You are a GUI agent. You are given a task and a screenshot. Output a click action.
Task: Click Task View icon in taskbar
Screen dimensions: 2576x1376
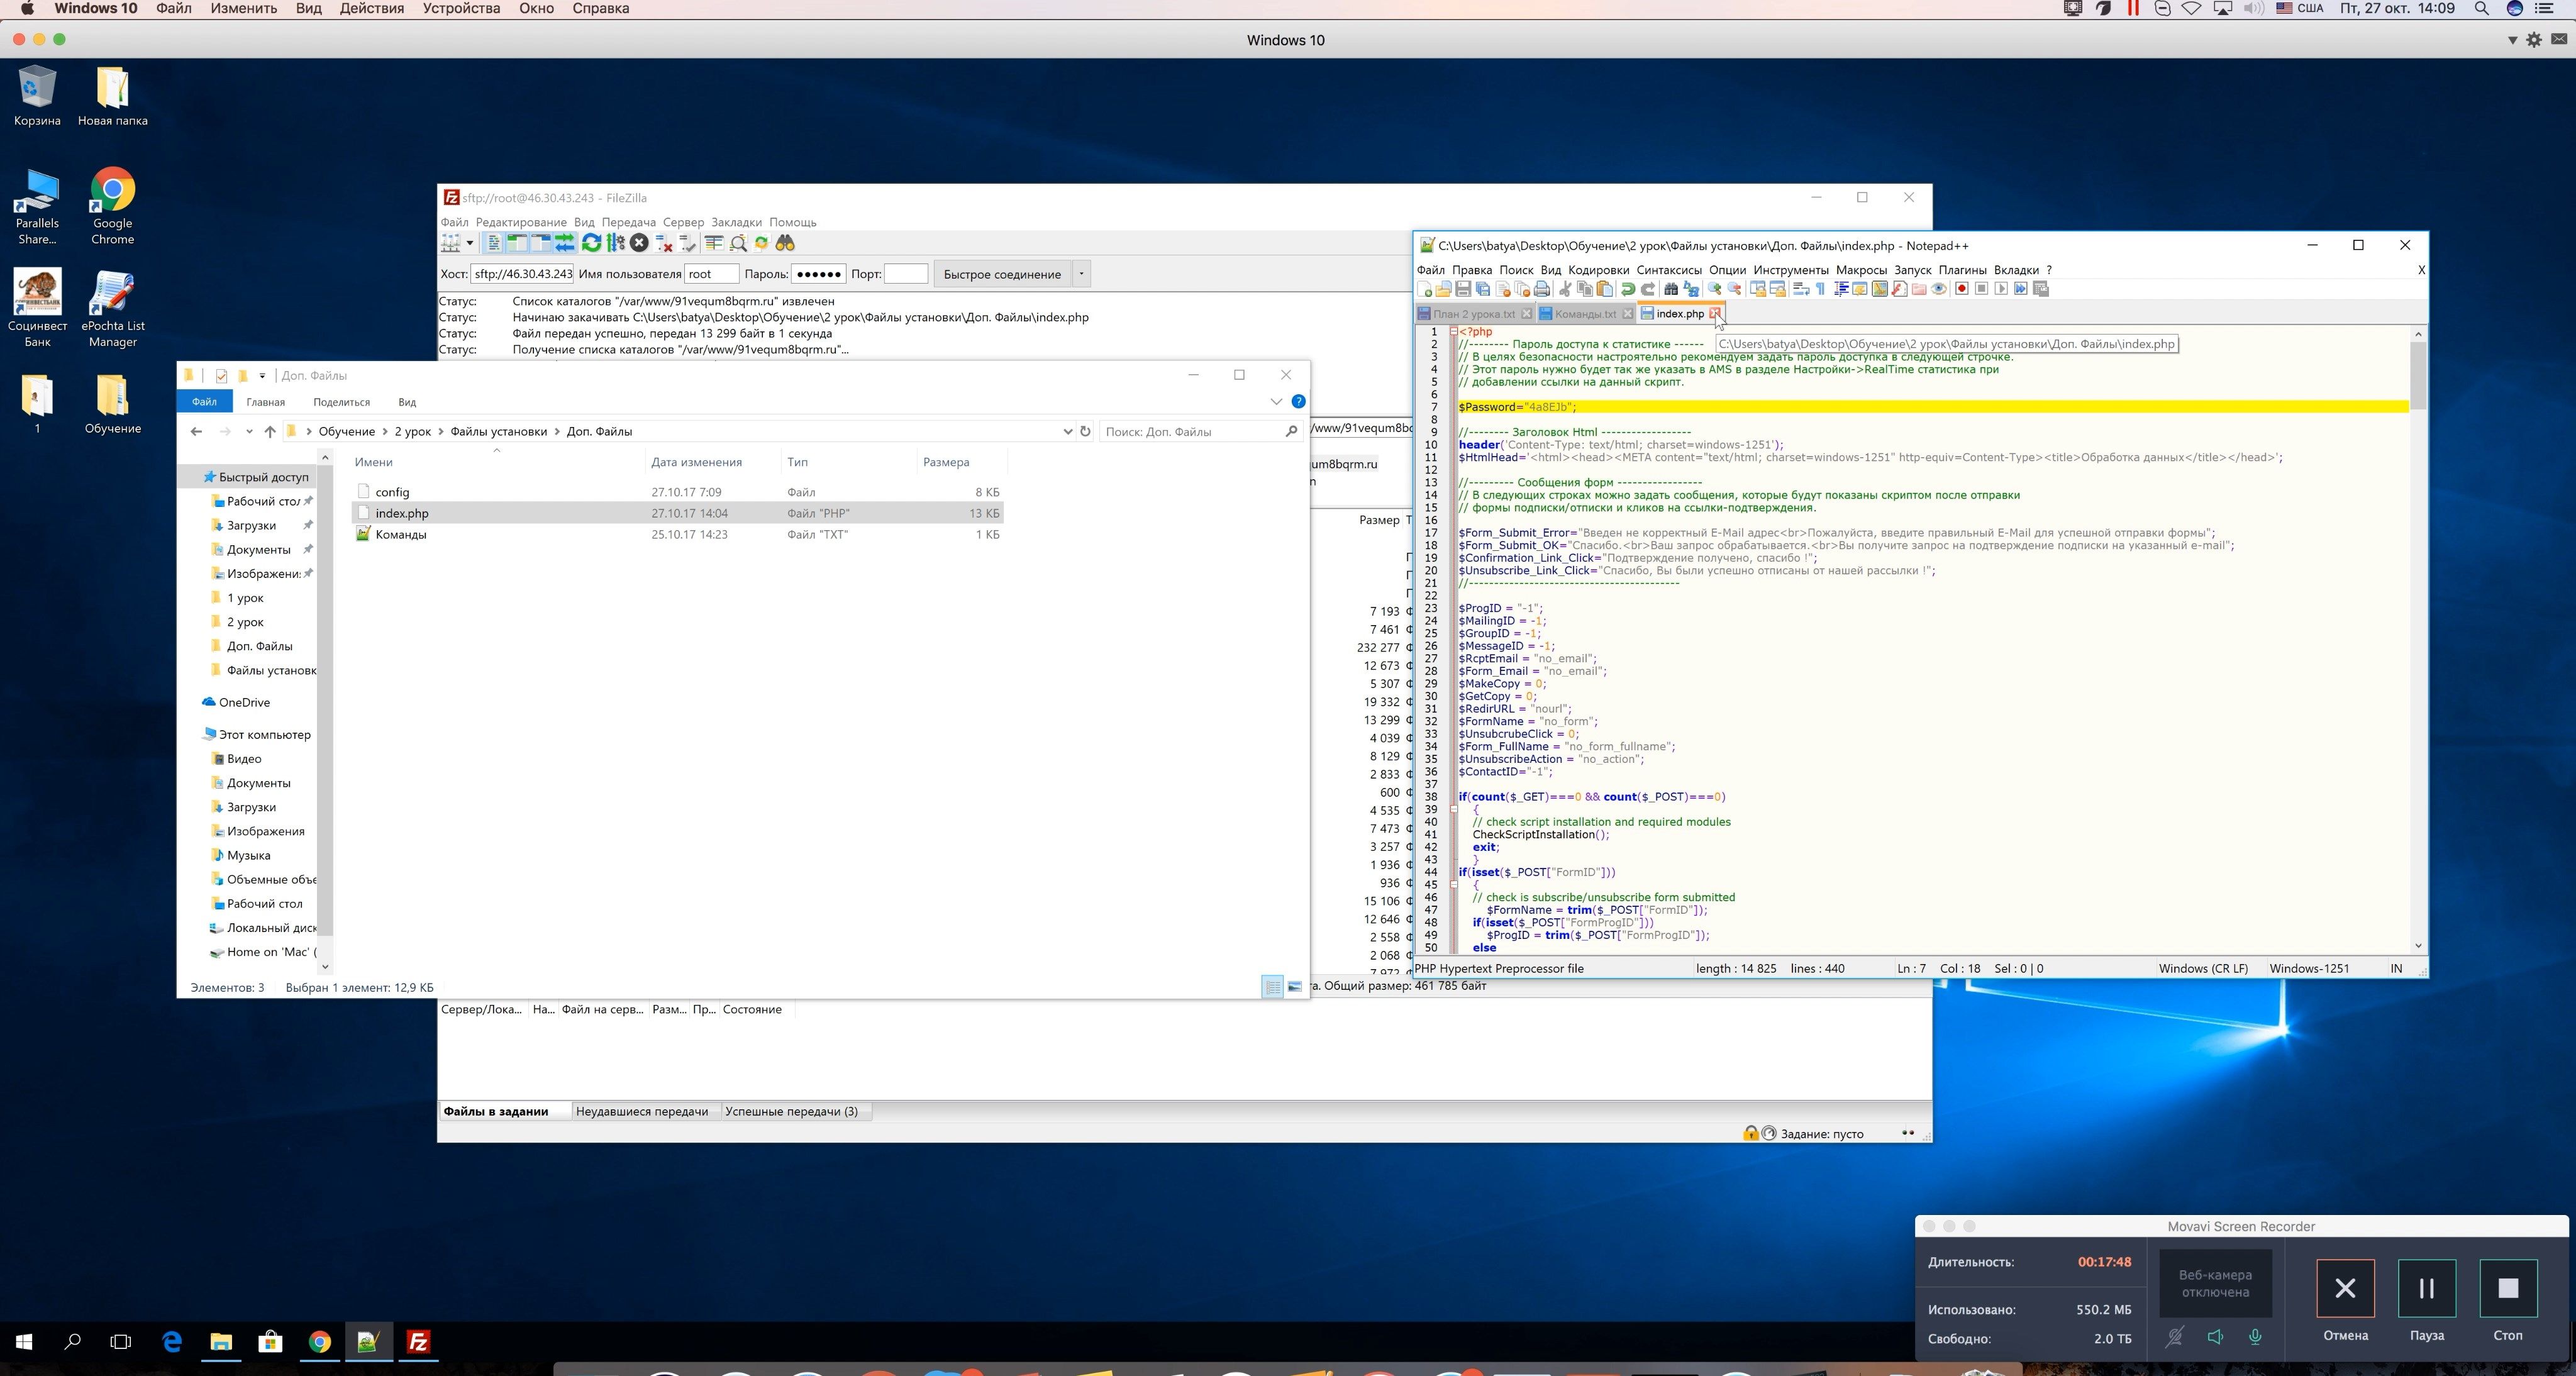point(121,1342)
